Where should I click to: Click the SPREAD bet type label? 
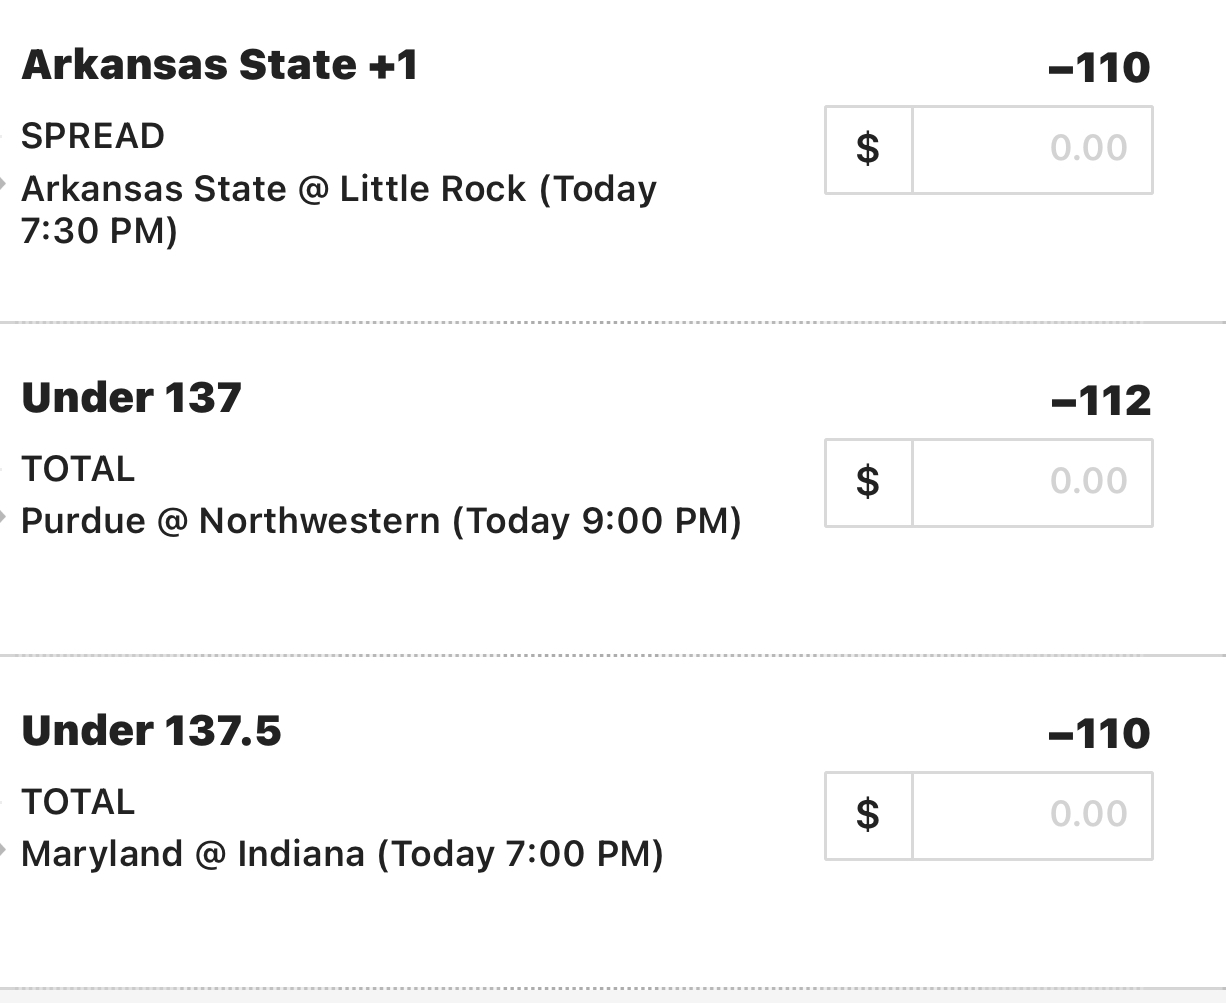[92, 136]
